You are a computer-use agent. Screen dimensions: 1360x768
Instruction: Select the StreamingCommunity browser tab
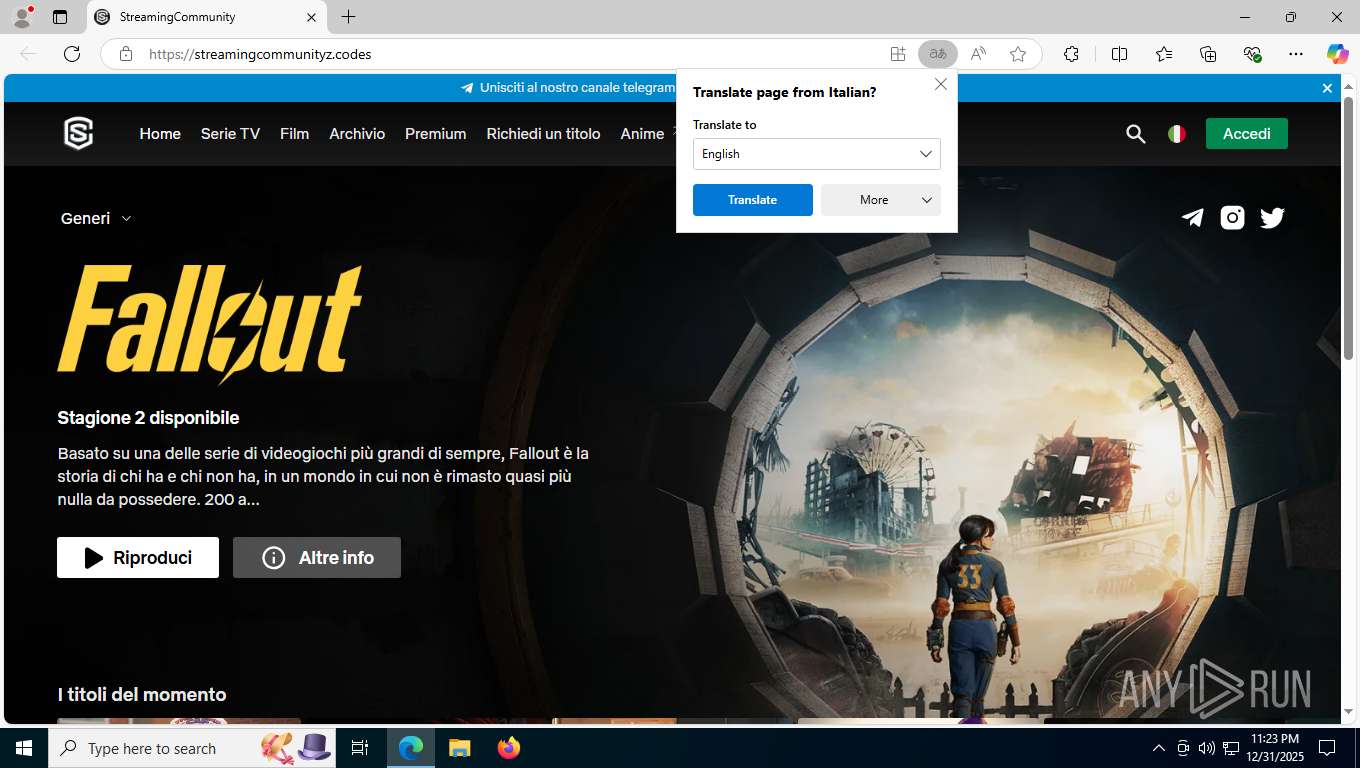[206, 17]
